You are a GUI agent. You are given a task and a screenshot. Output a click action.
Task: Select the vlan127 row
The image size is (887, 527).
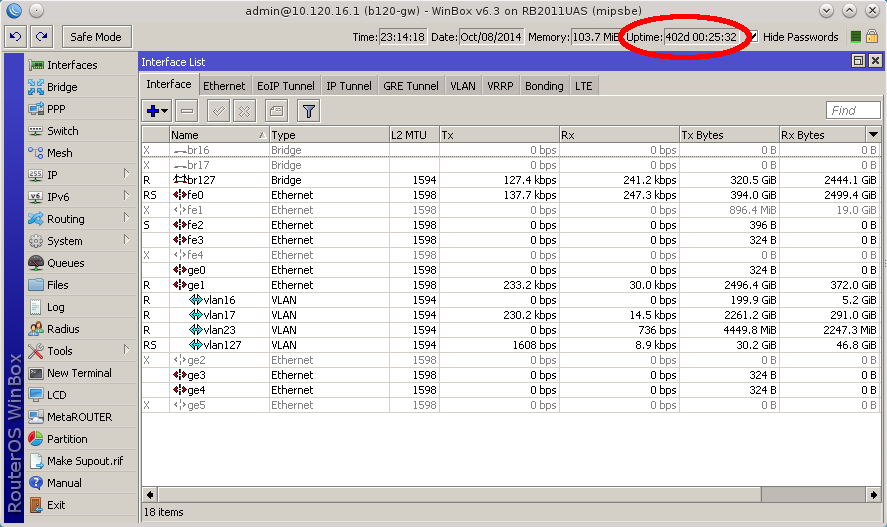point(511,345)
